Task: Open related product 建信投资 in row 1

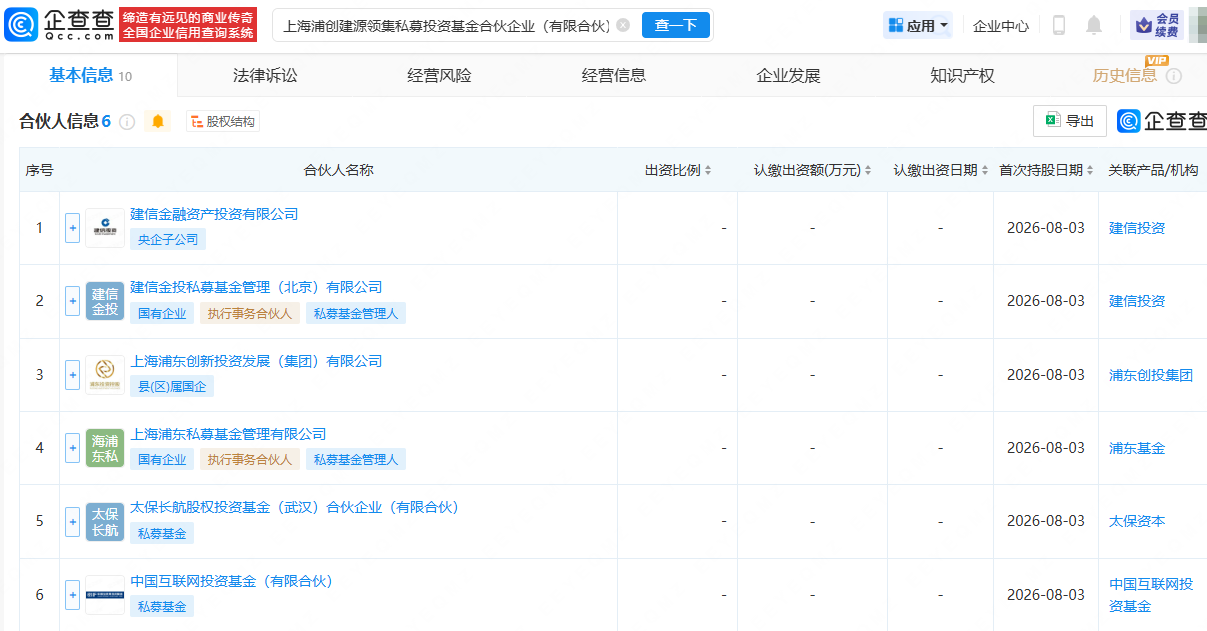Action: coord(1137,228)
